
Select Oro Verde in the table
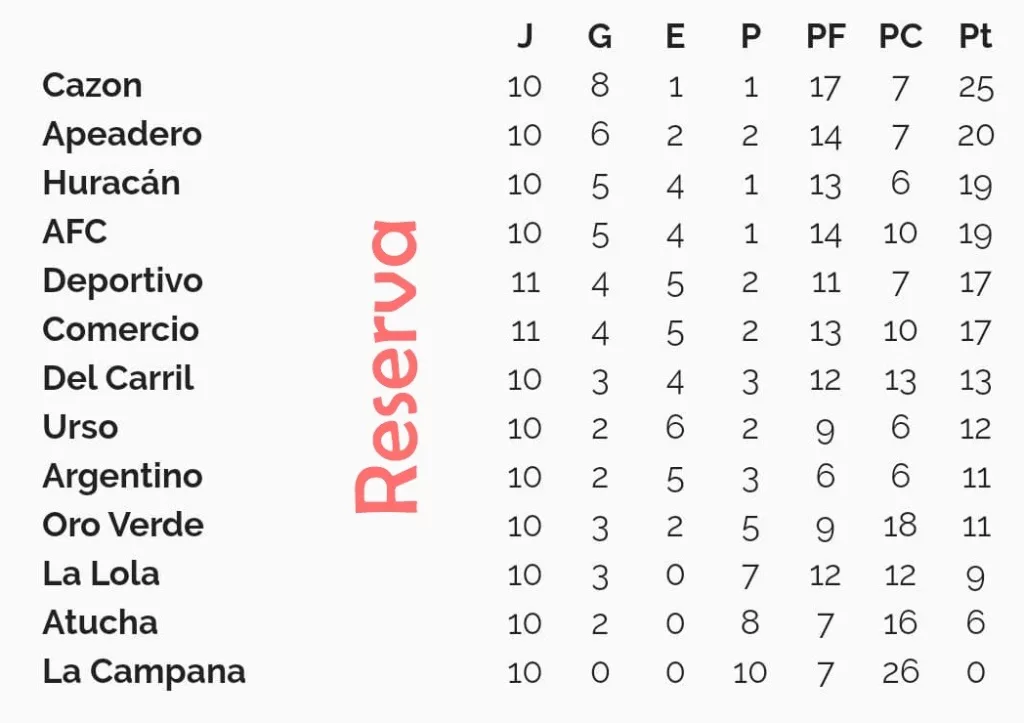coord(123,525)
